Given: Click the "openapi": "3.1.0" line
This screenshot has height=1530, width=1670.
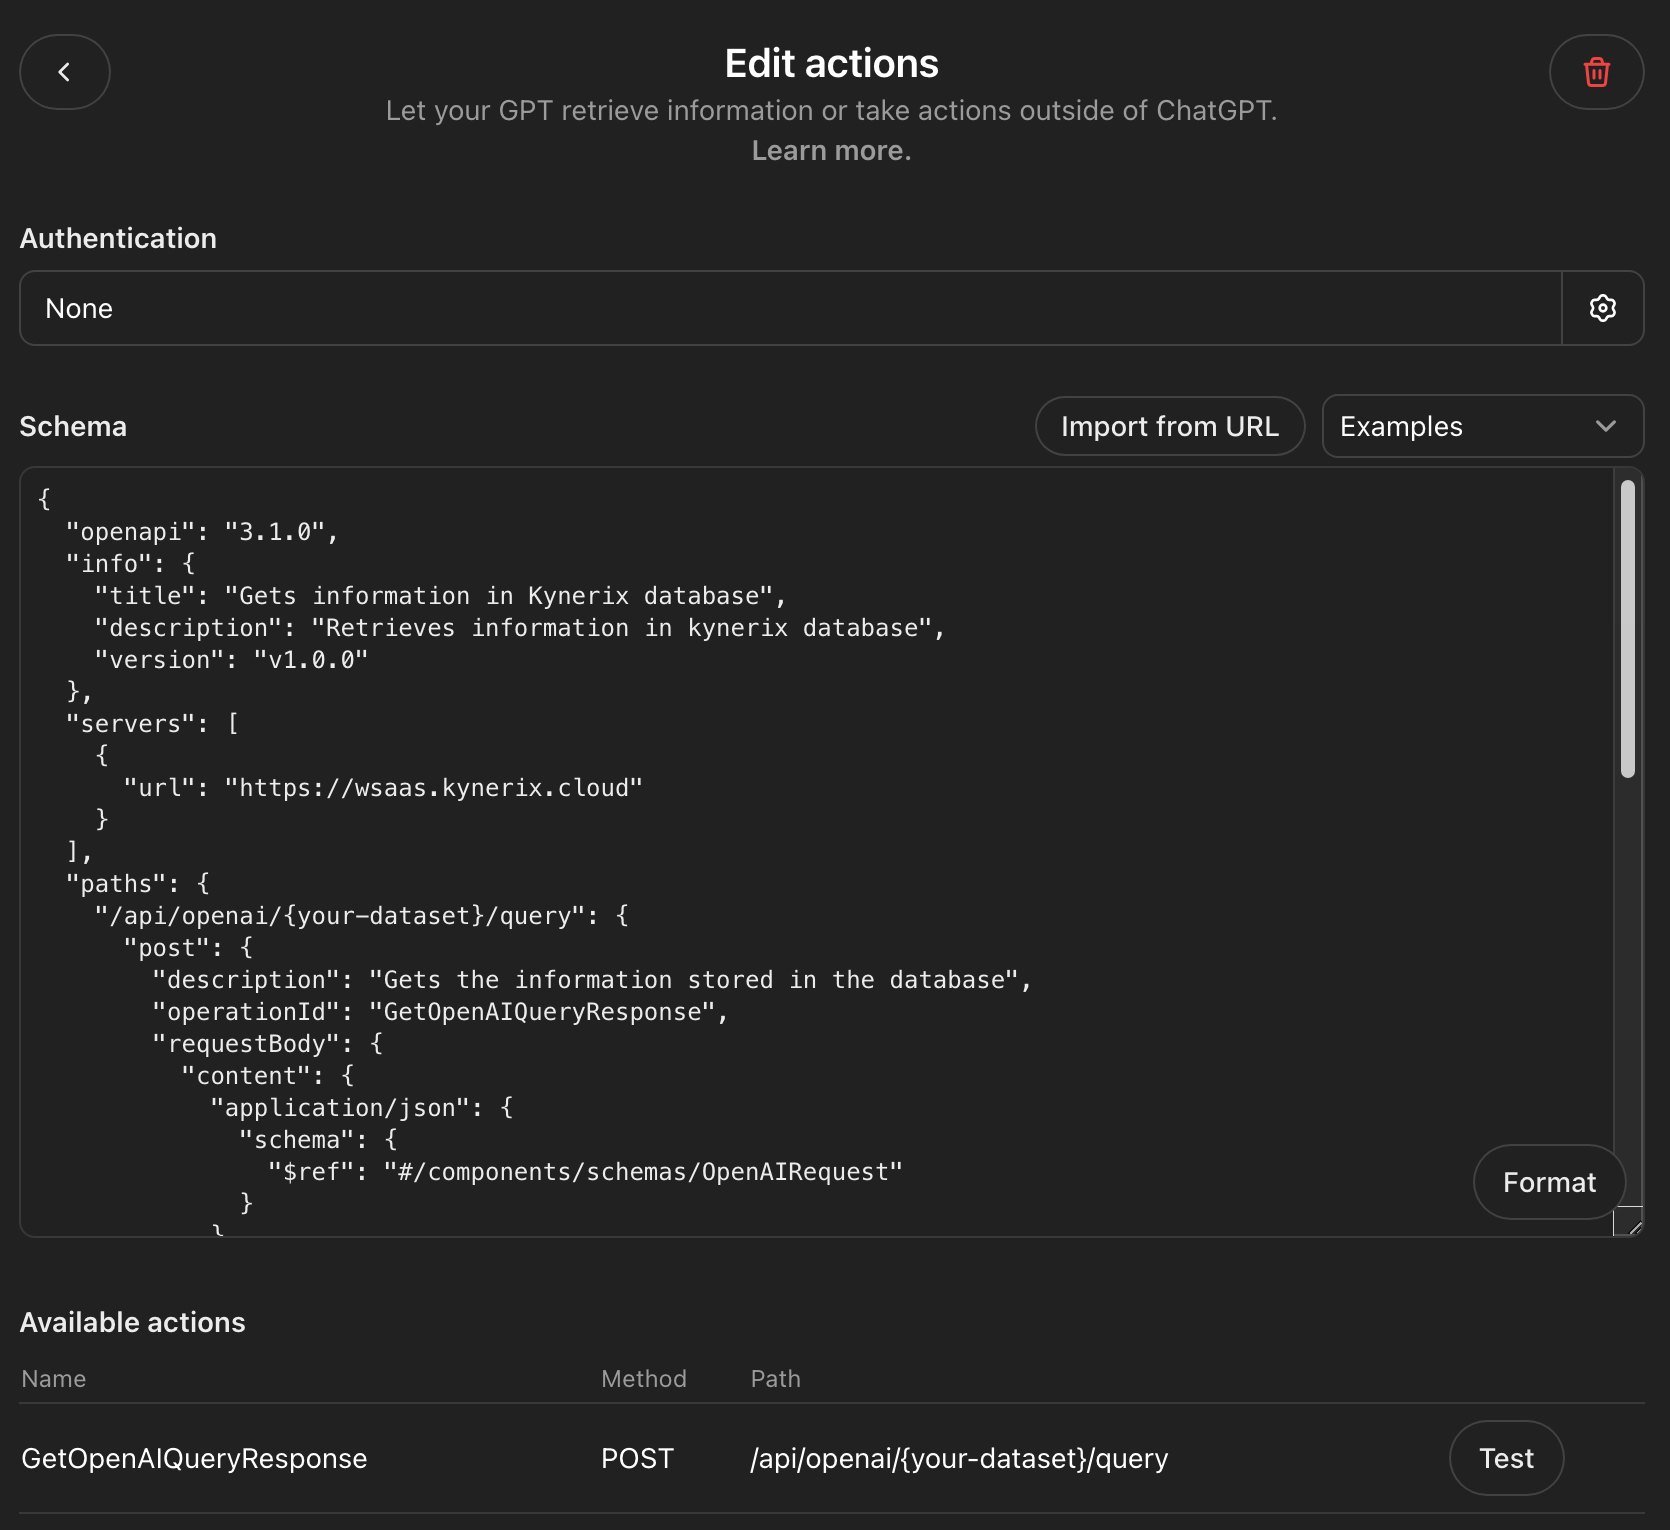Looking at the screenshot, I should pos(202,532).
